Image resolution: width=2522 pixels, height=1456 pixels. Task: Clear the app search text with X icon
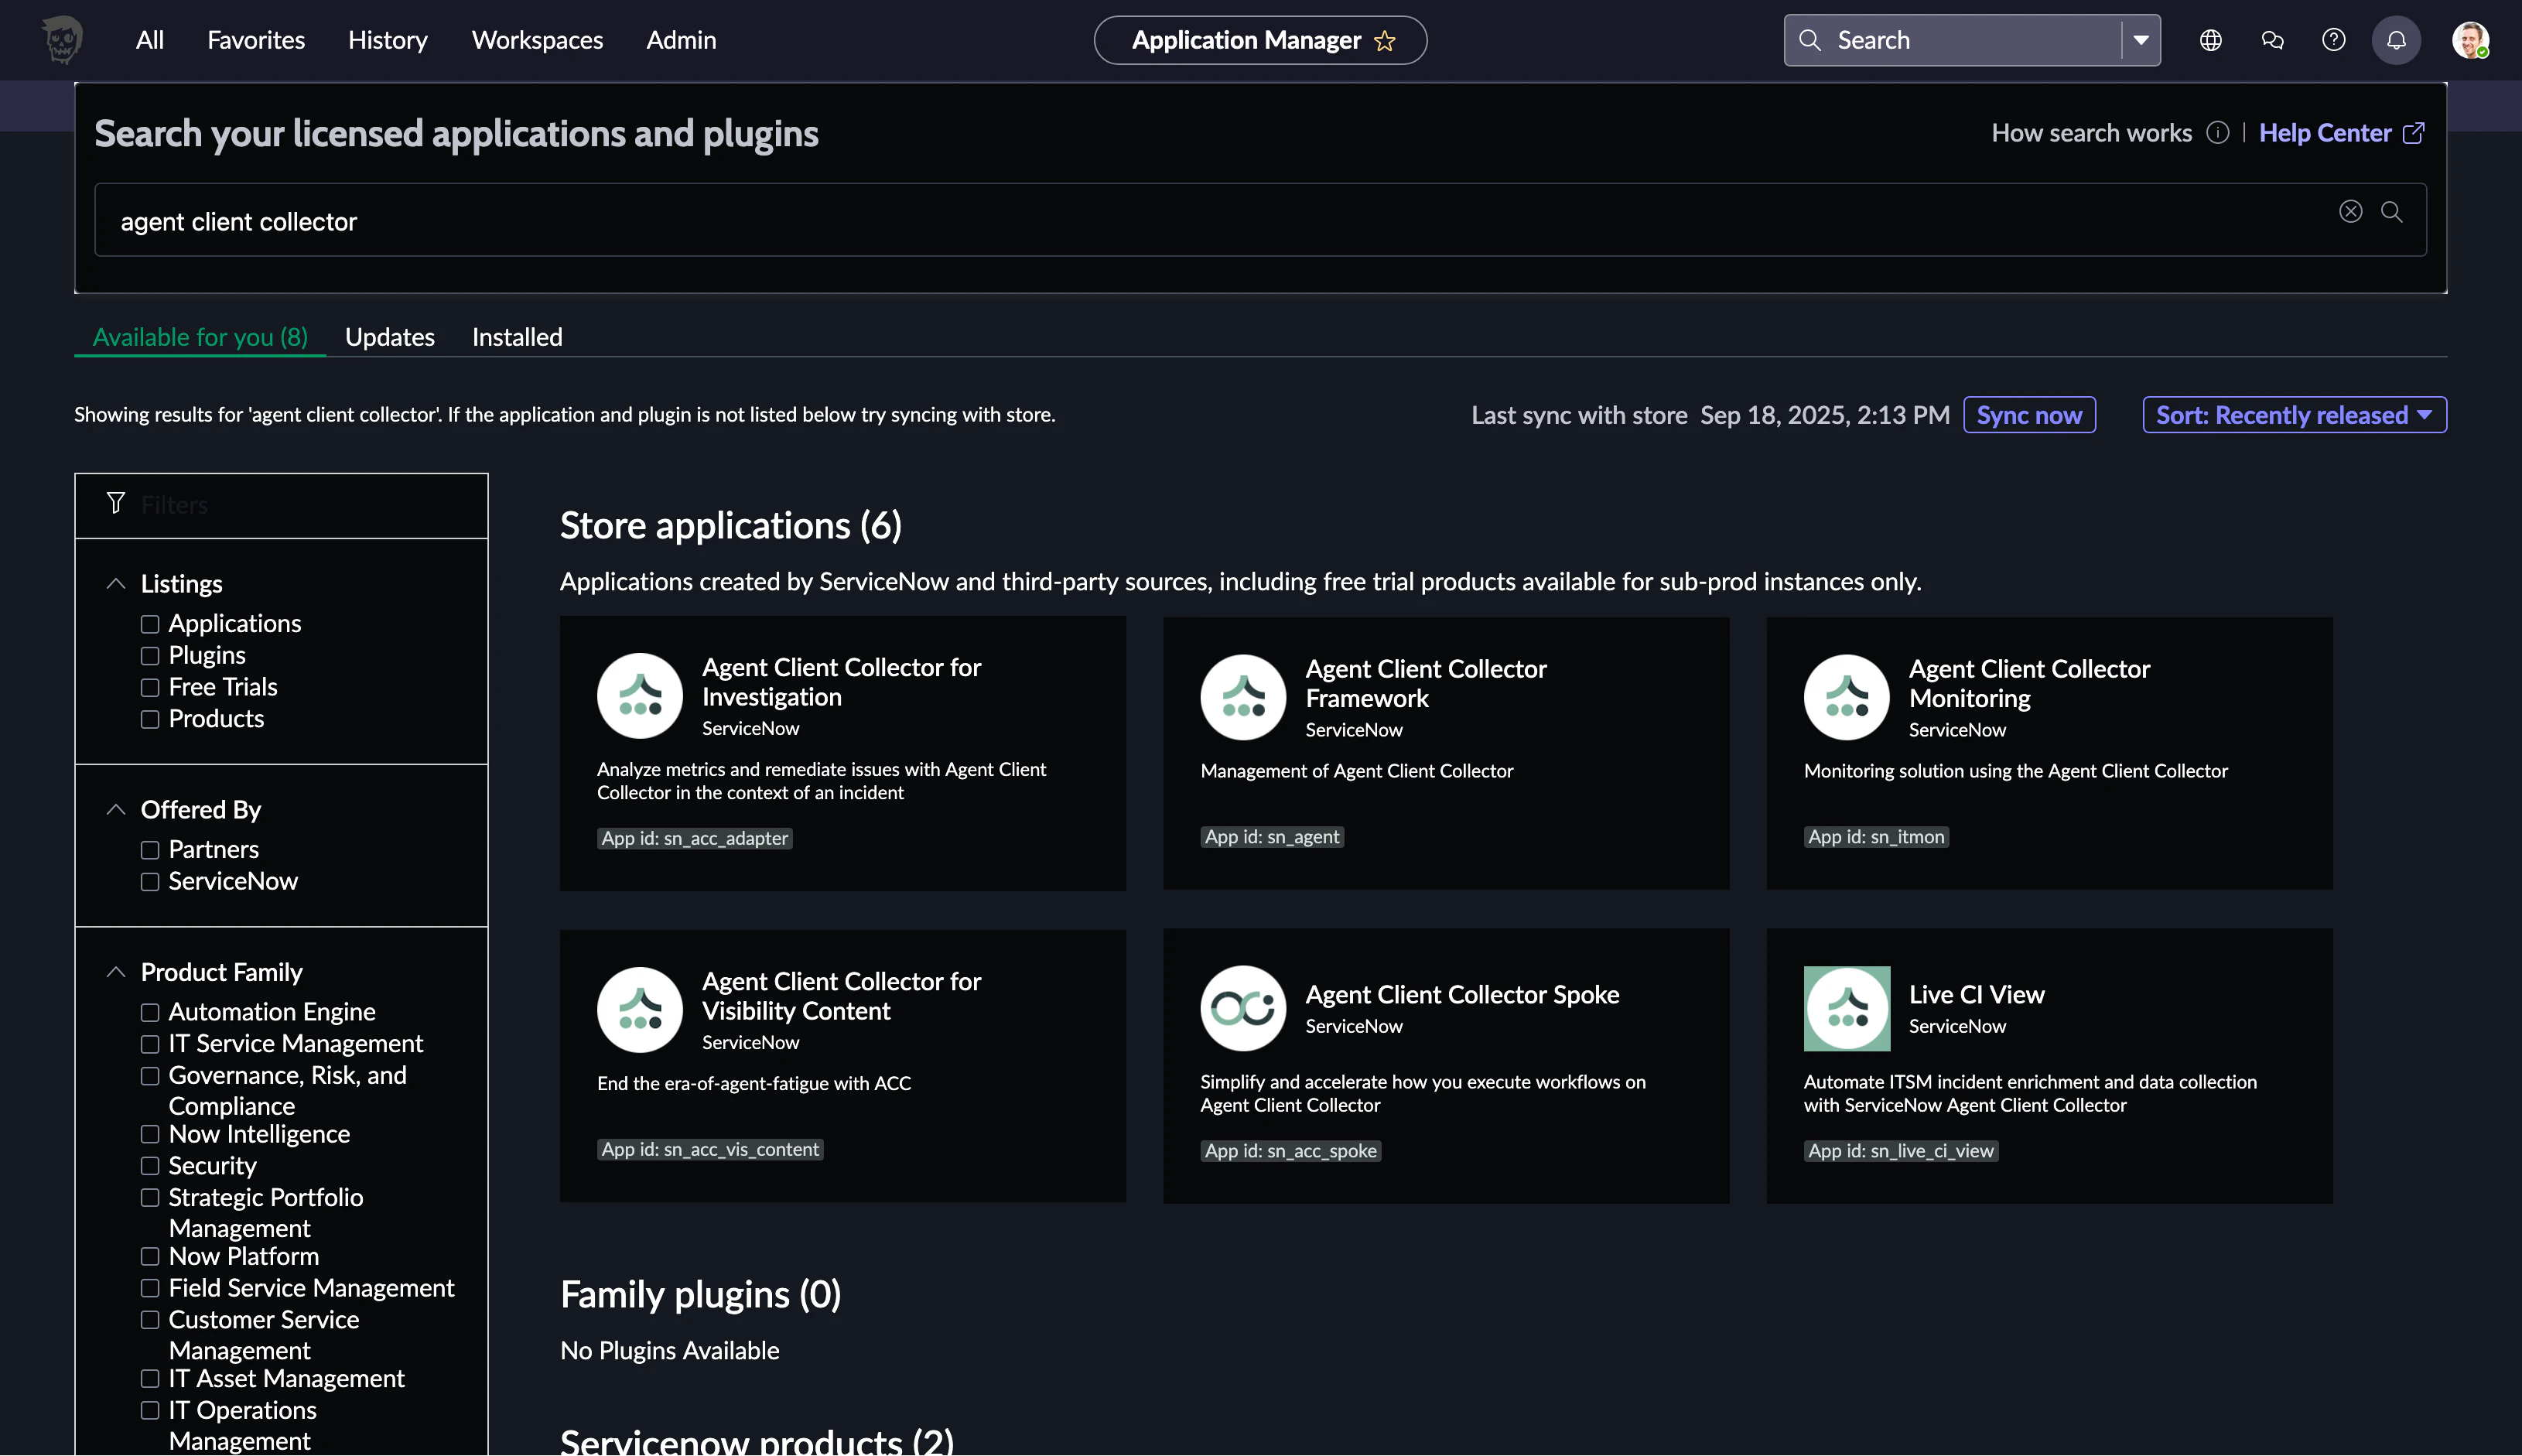click(x=2351, y=211)
